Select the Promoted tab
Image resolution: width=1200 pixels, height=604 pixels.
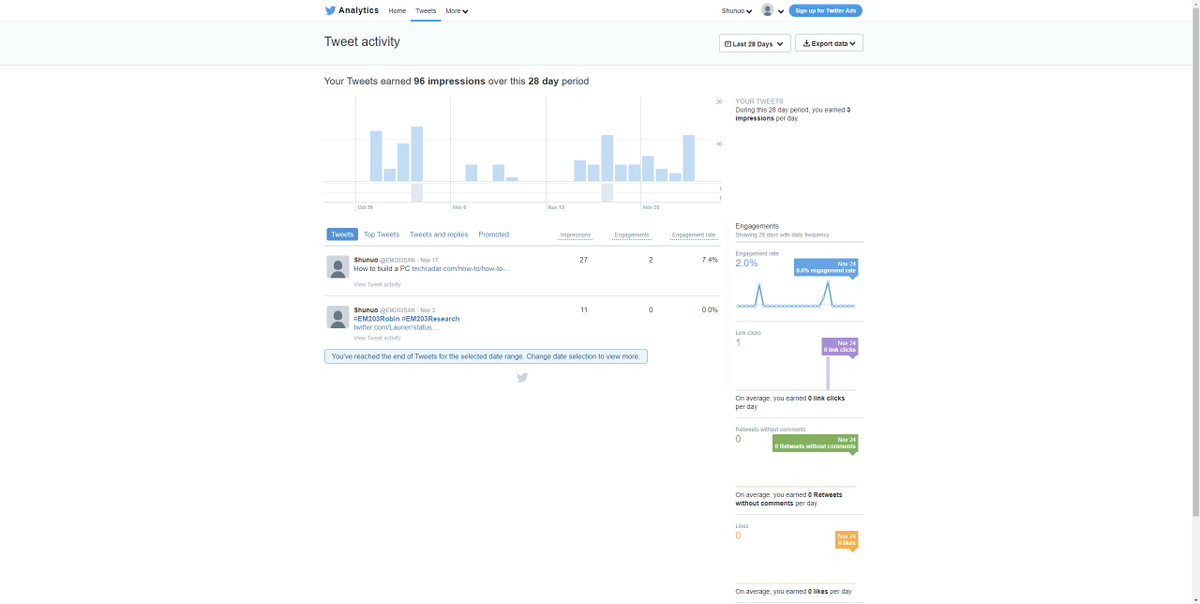pyautogui.click(x=494, y=234)
